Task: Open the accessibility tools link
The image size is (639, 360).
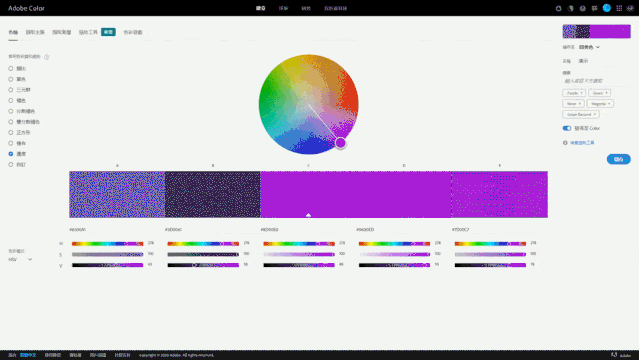Action: 582,143
